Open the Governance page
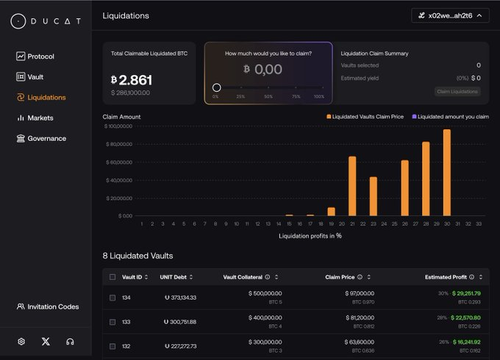 (41, 138)
